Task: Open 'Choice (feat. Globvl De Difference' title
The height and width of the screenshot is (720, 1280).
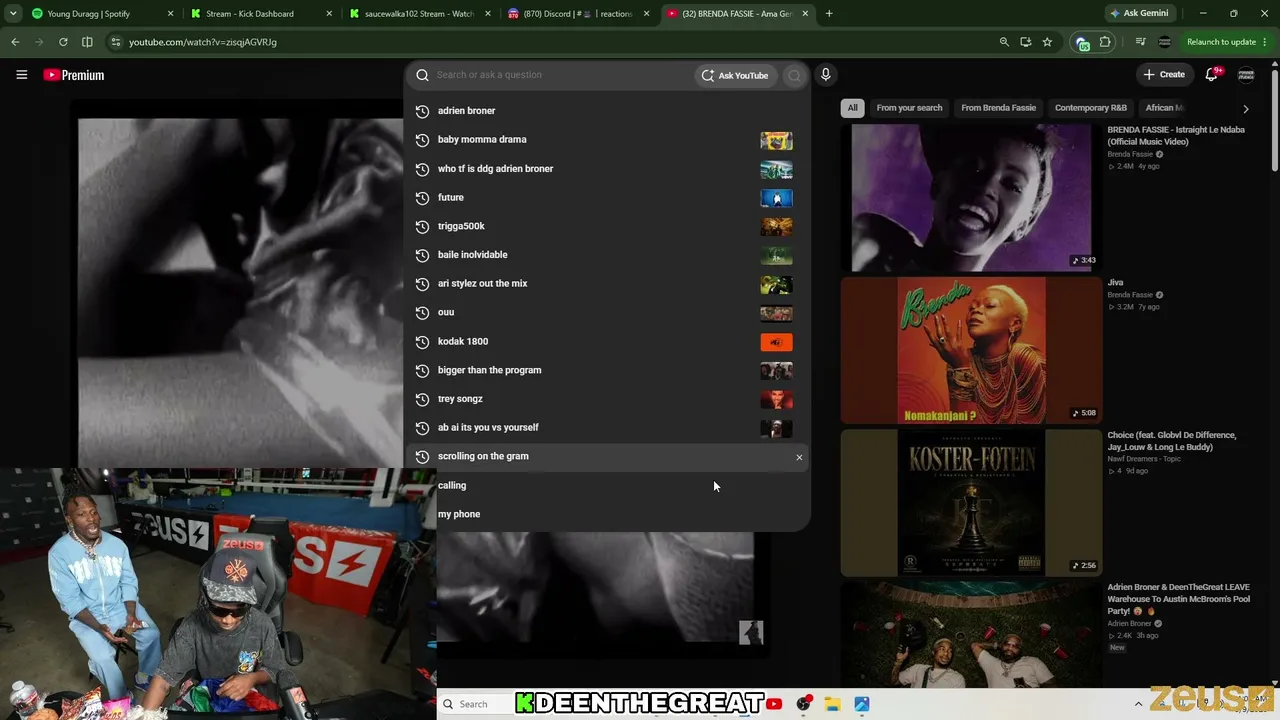Action: (x=1171, y=441)
